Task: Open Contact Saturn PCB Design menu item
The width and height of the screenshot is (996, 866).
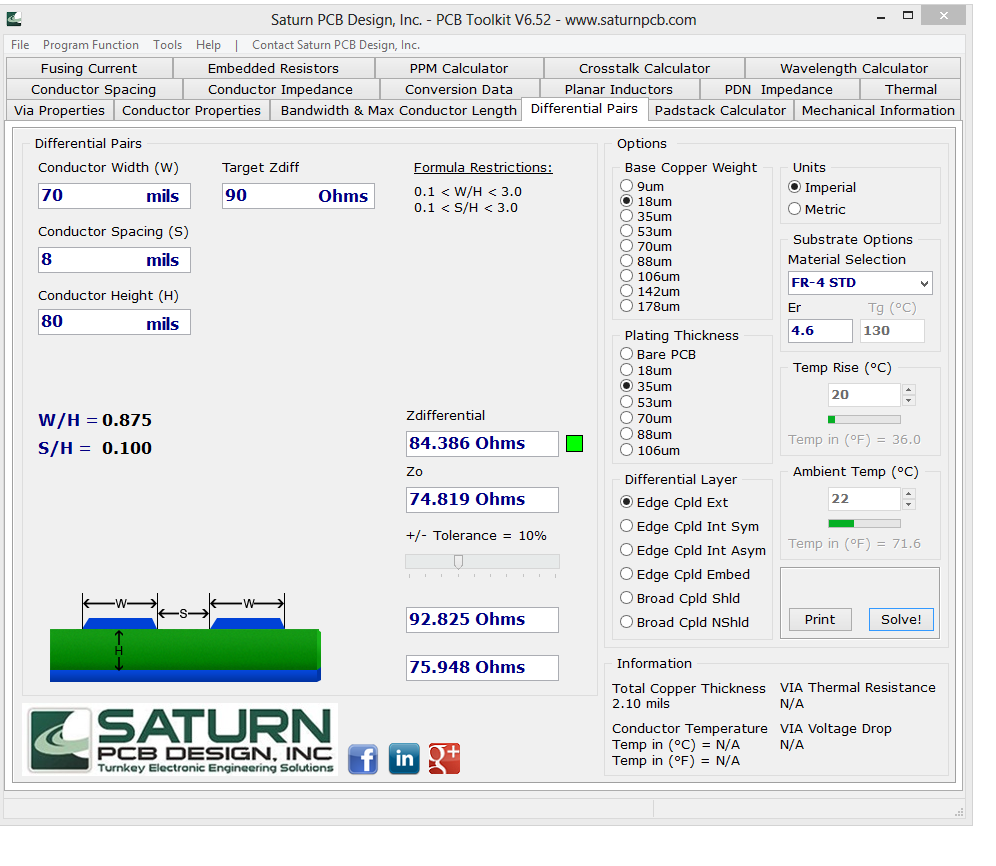Action: 336,45
